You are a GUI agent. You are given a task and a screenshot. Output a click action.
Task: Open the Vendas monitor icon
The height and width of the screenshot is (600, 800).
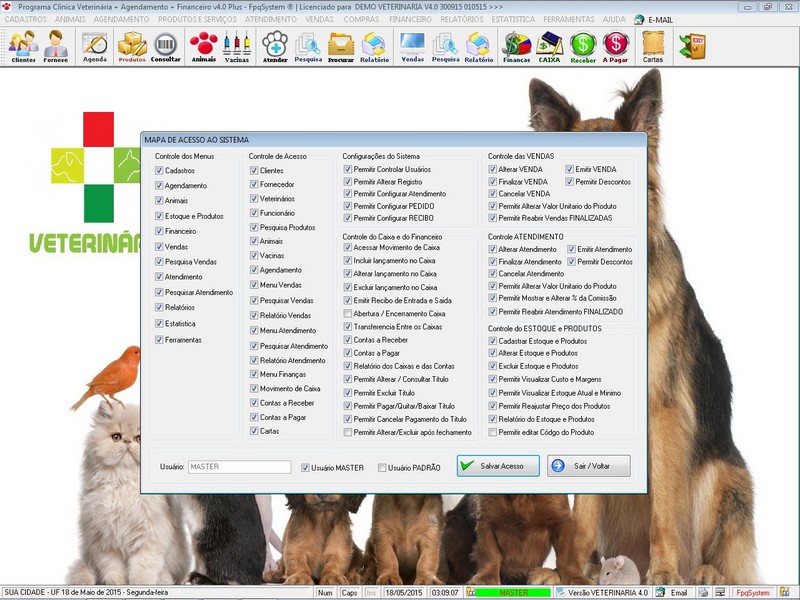click(412, 46)
